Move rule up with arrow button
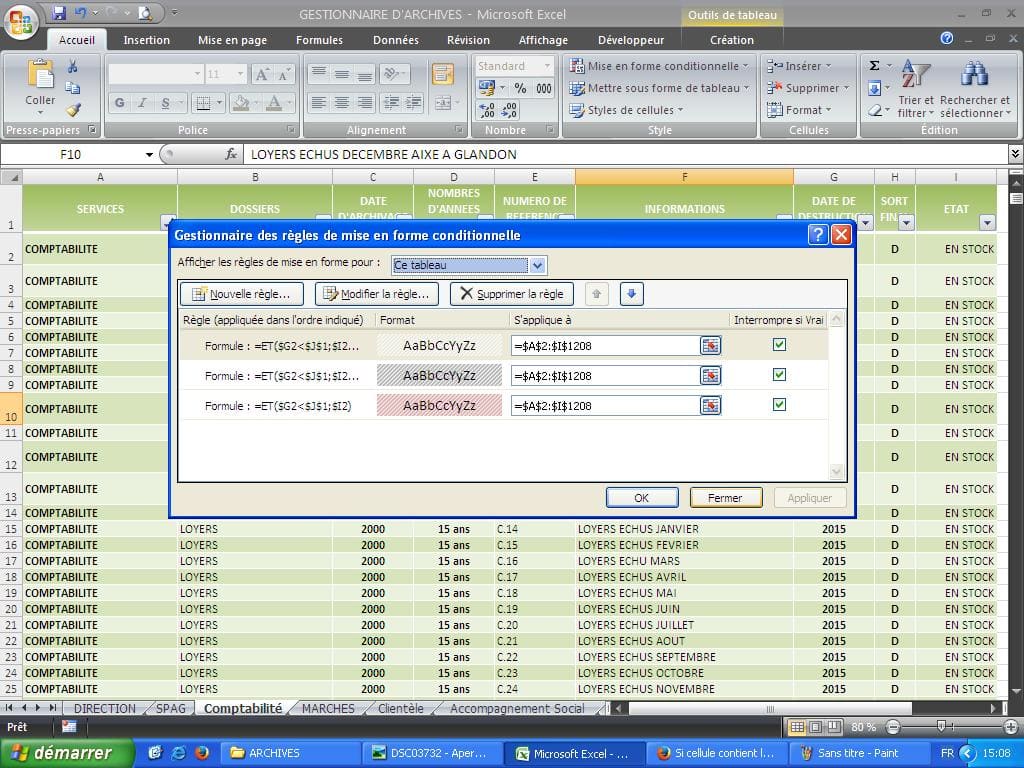Screen dimensions: 1024x768 pyautogui.click(x=598, y=294)
